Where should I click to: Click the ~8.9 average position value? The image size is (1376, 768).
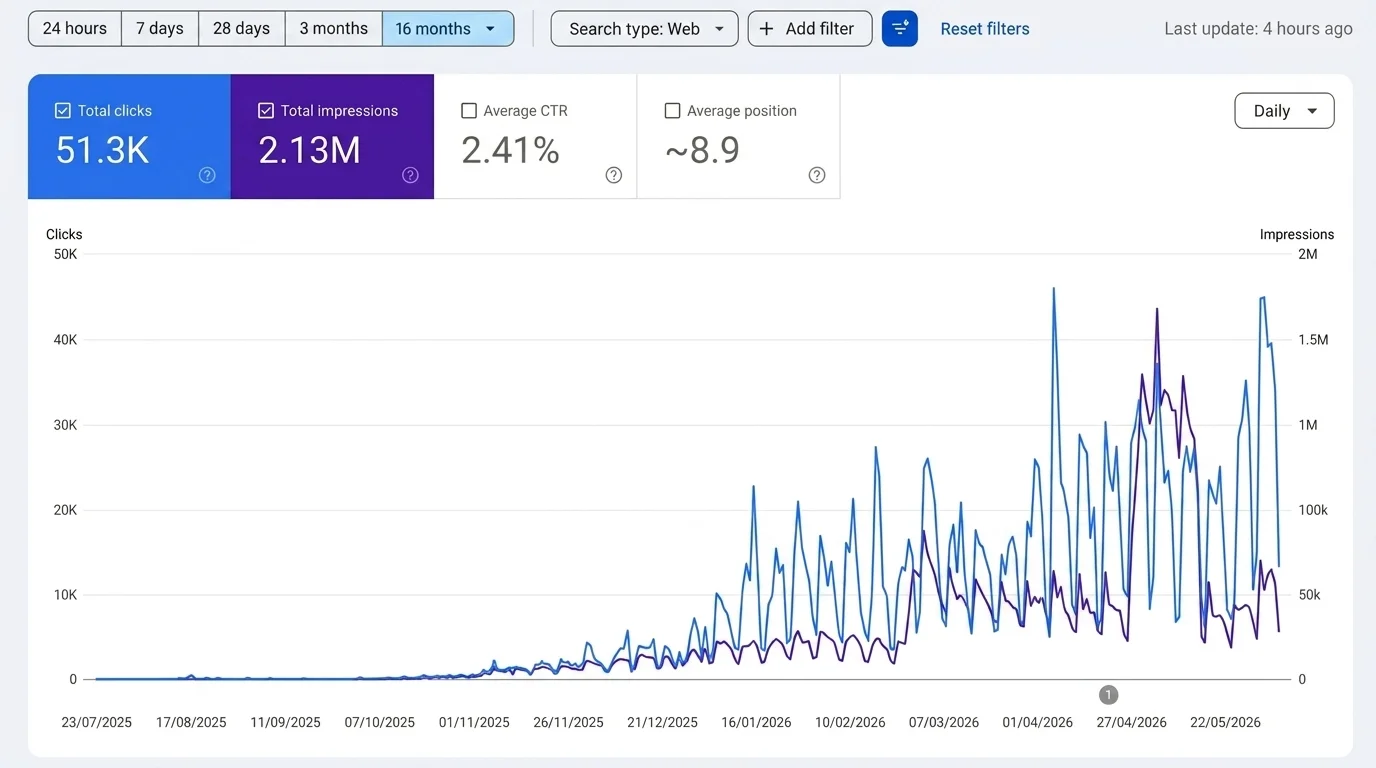click(x=702, y=150)
